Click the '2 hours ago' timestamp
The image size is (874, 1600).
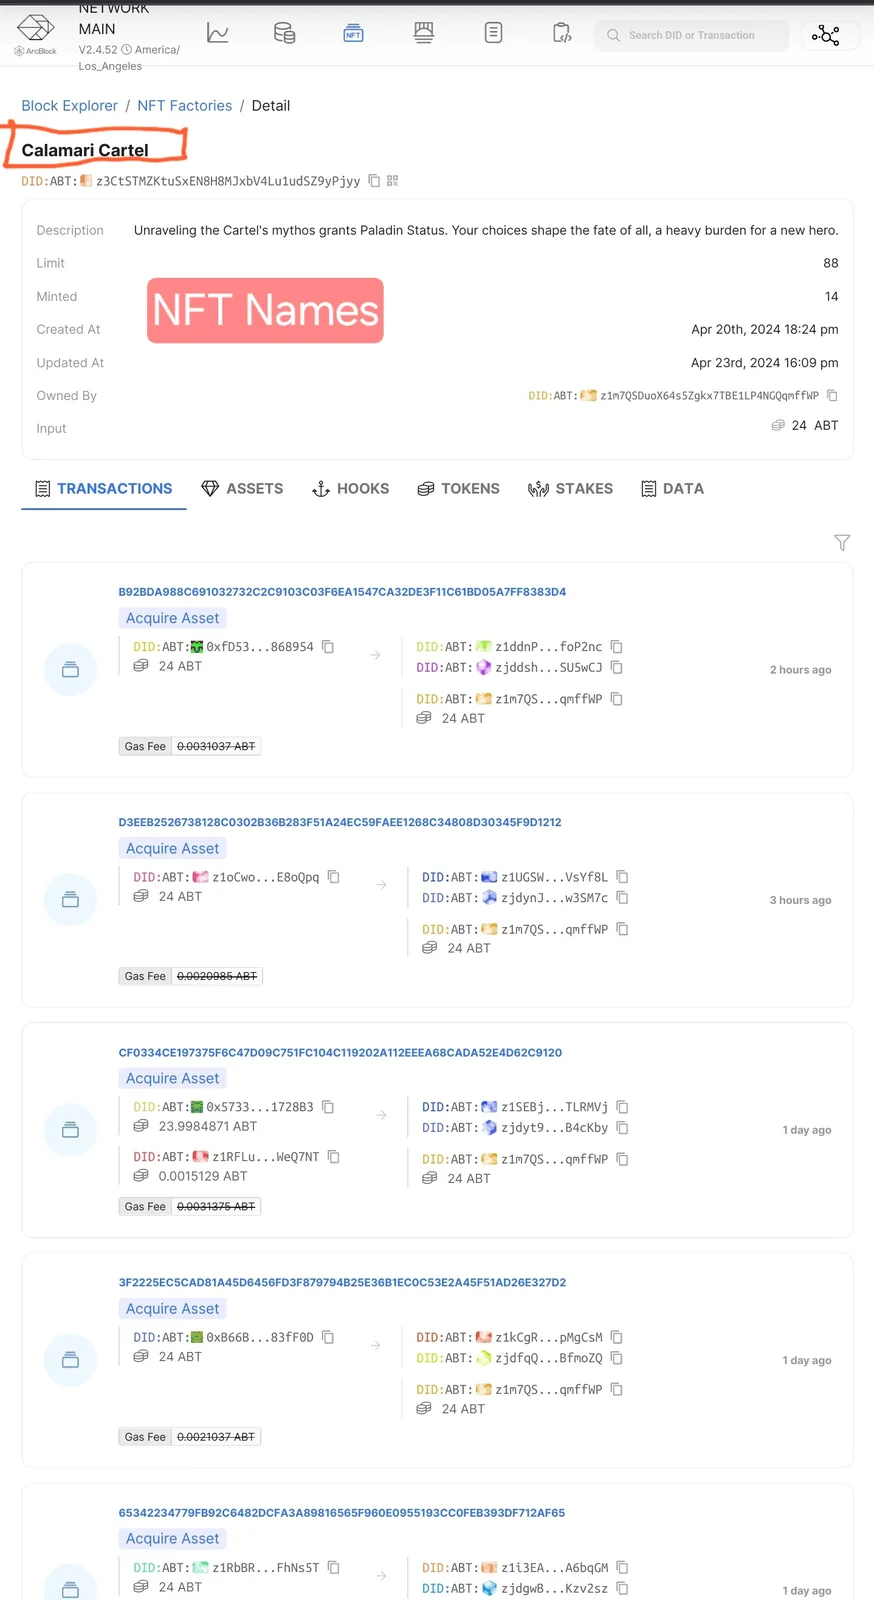pos(800,670)
